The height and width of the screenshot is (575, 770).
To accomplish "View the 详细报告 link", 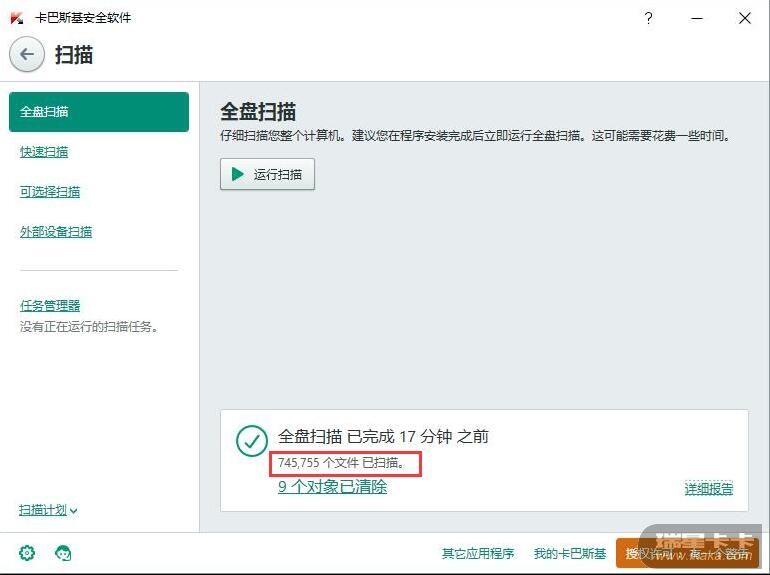I will (x=709, y=489).
